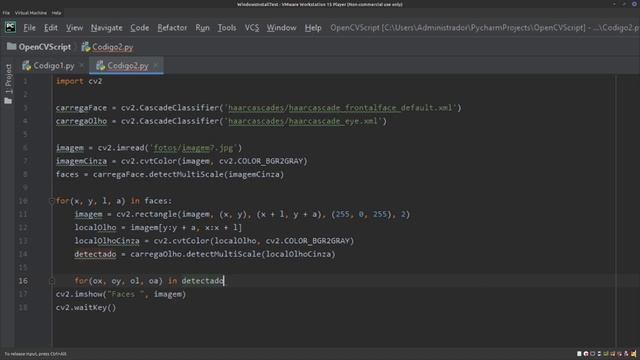Click the folder icon under the Project sidebar label
The width and height of the screenshot is (640, 360).
(8, 101)
